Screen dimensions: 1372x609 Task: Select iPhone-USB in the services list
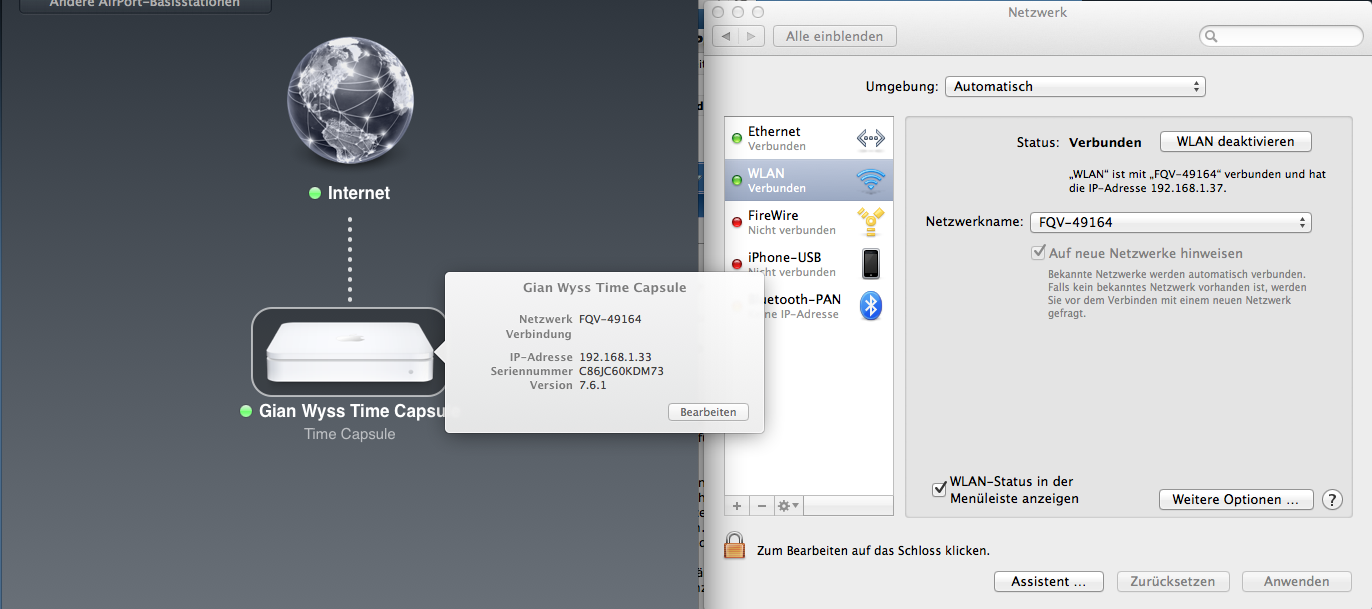point(809,264)
